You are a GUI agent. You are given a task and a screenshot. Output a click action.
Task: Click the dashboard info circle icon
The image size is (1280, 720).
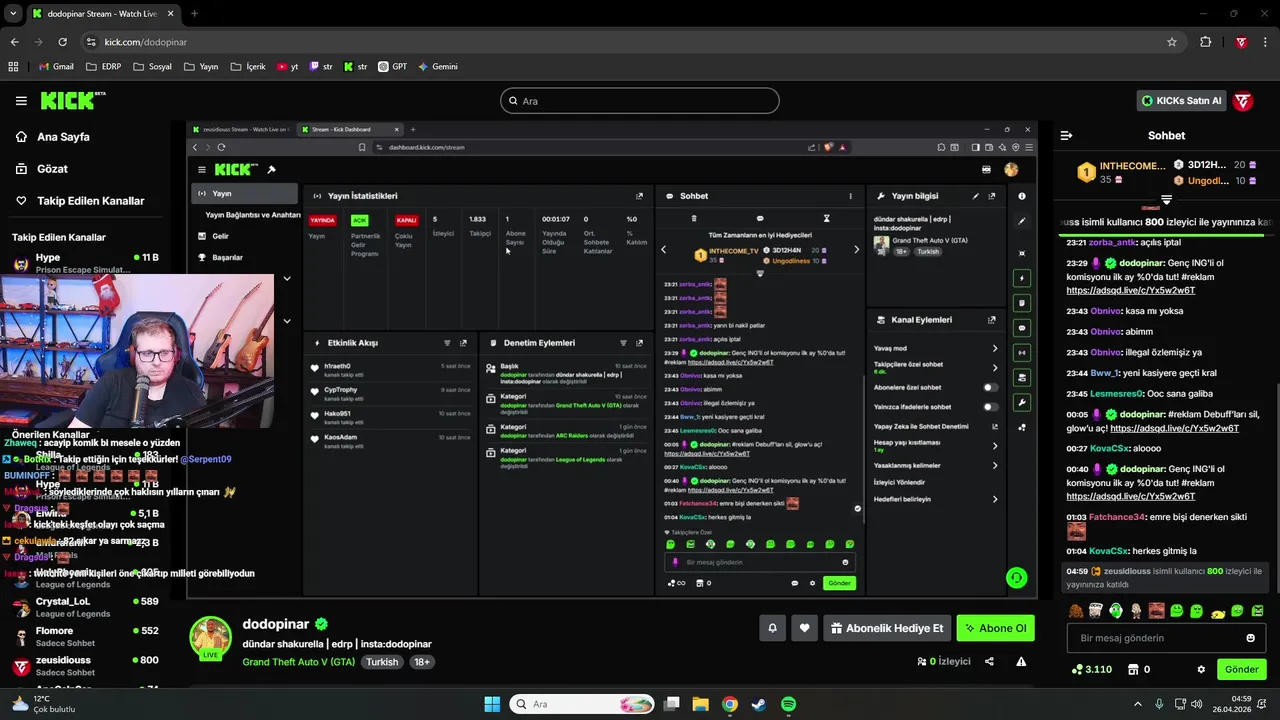pos(1021,196)
